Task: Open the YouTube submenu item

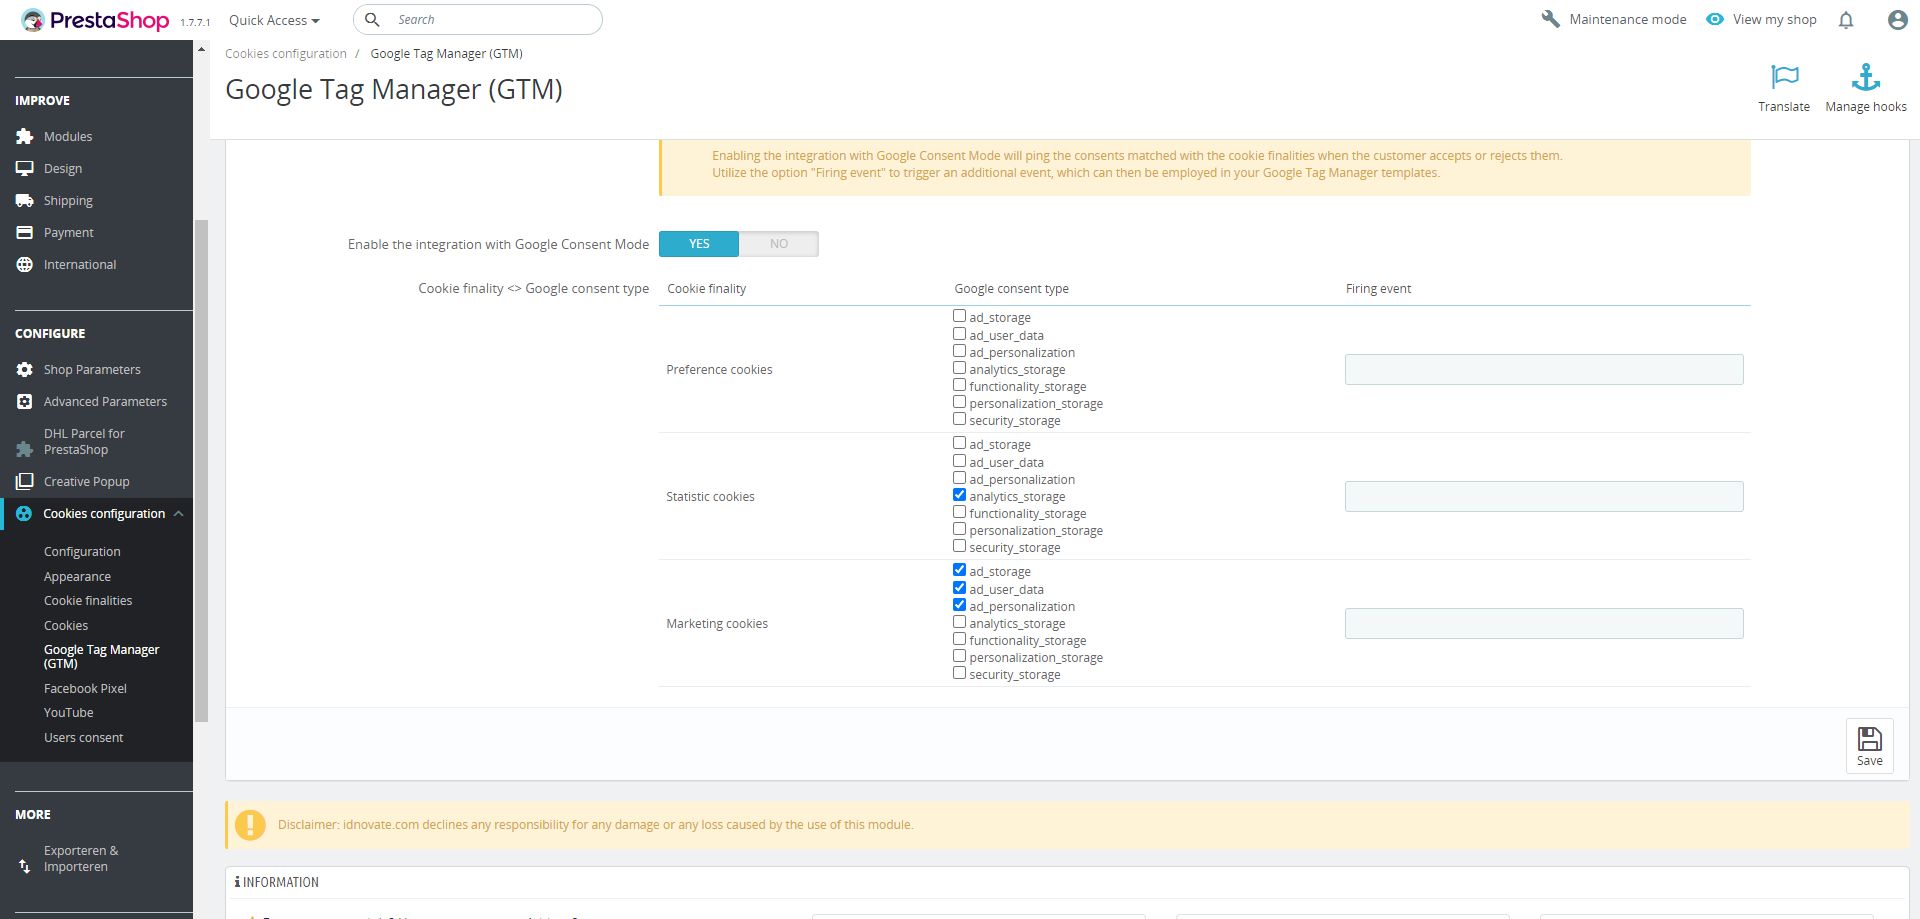Action: (x=68, y=713)
